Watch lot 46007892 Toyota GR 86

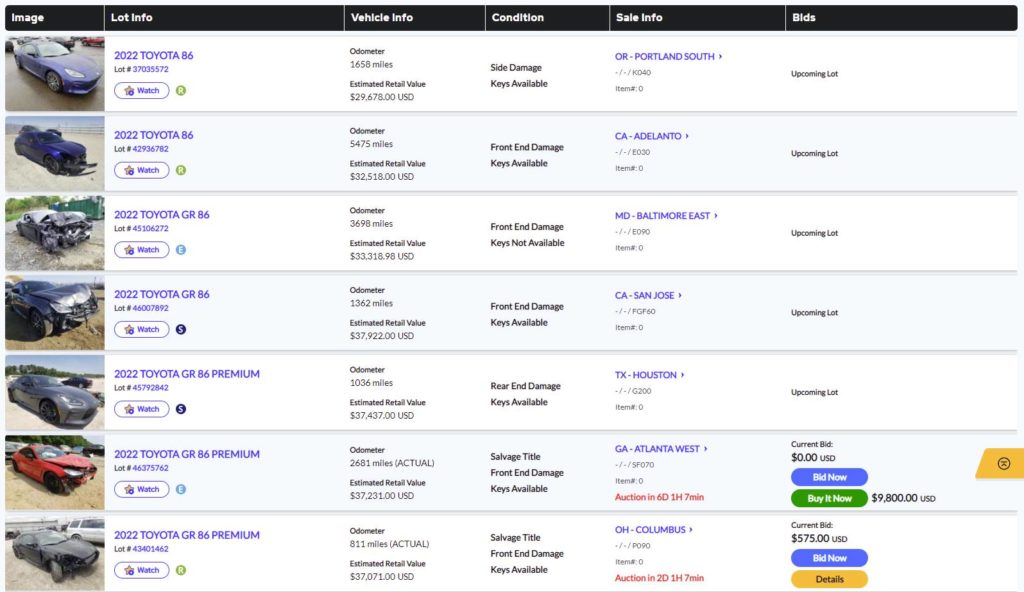coord(142,329)
